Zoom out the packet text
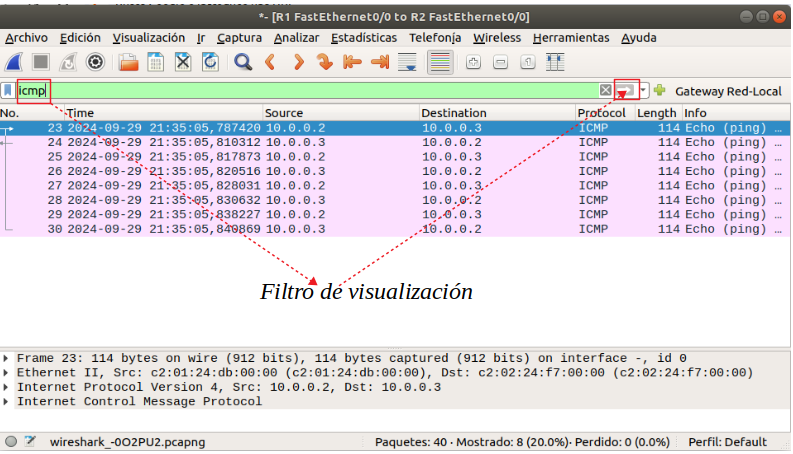 tap(501, 62)
